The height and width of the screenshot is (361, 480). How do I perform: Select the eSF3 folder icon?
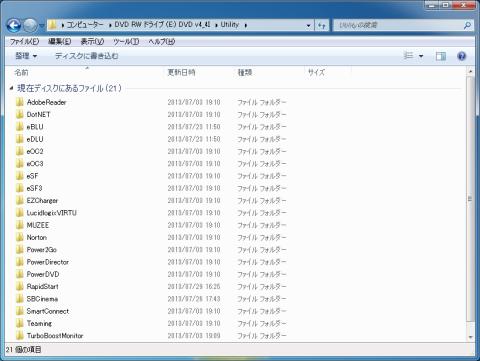(20, 188)
